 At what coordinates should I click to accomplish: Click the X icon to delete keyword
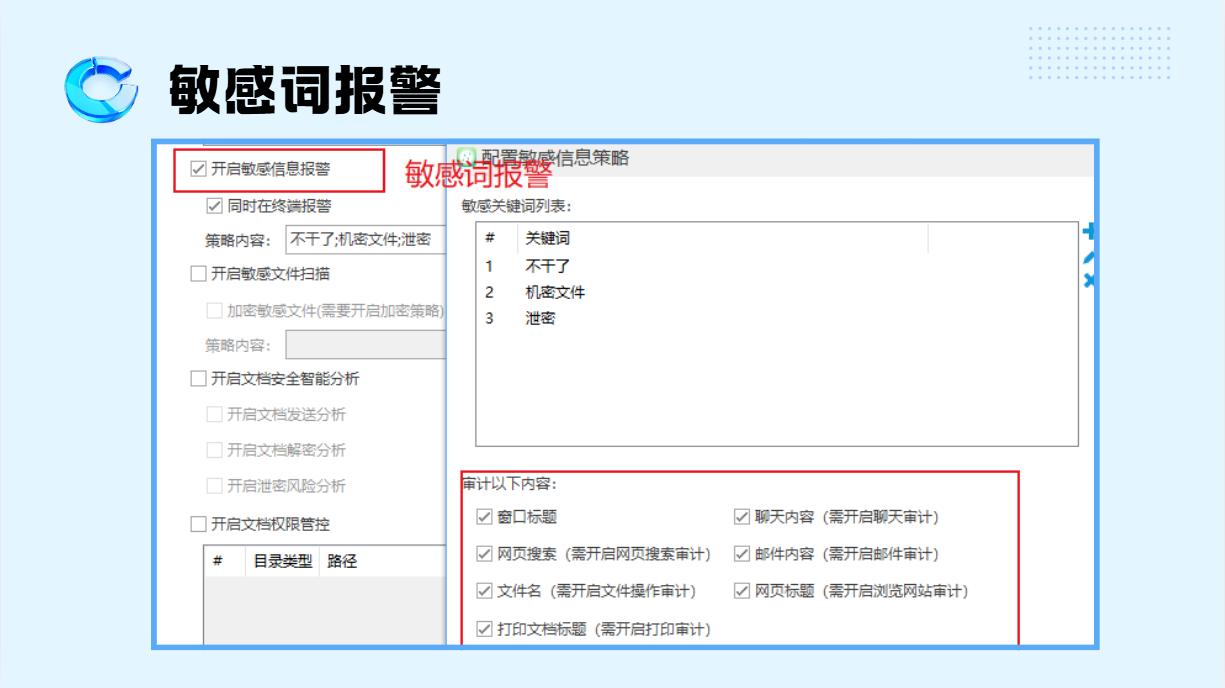[1090, 282]
